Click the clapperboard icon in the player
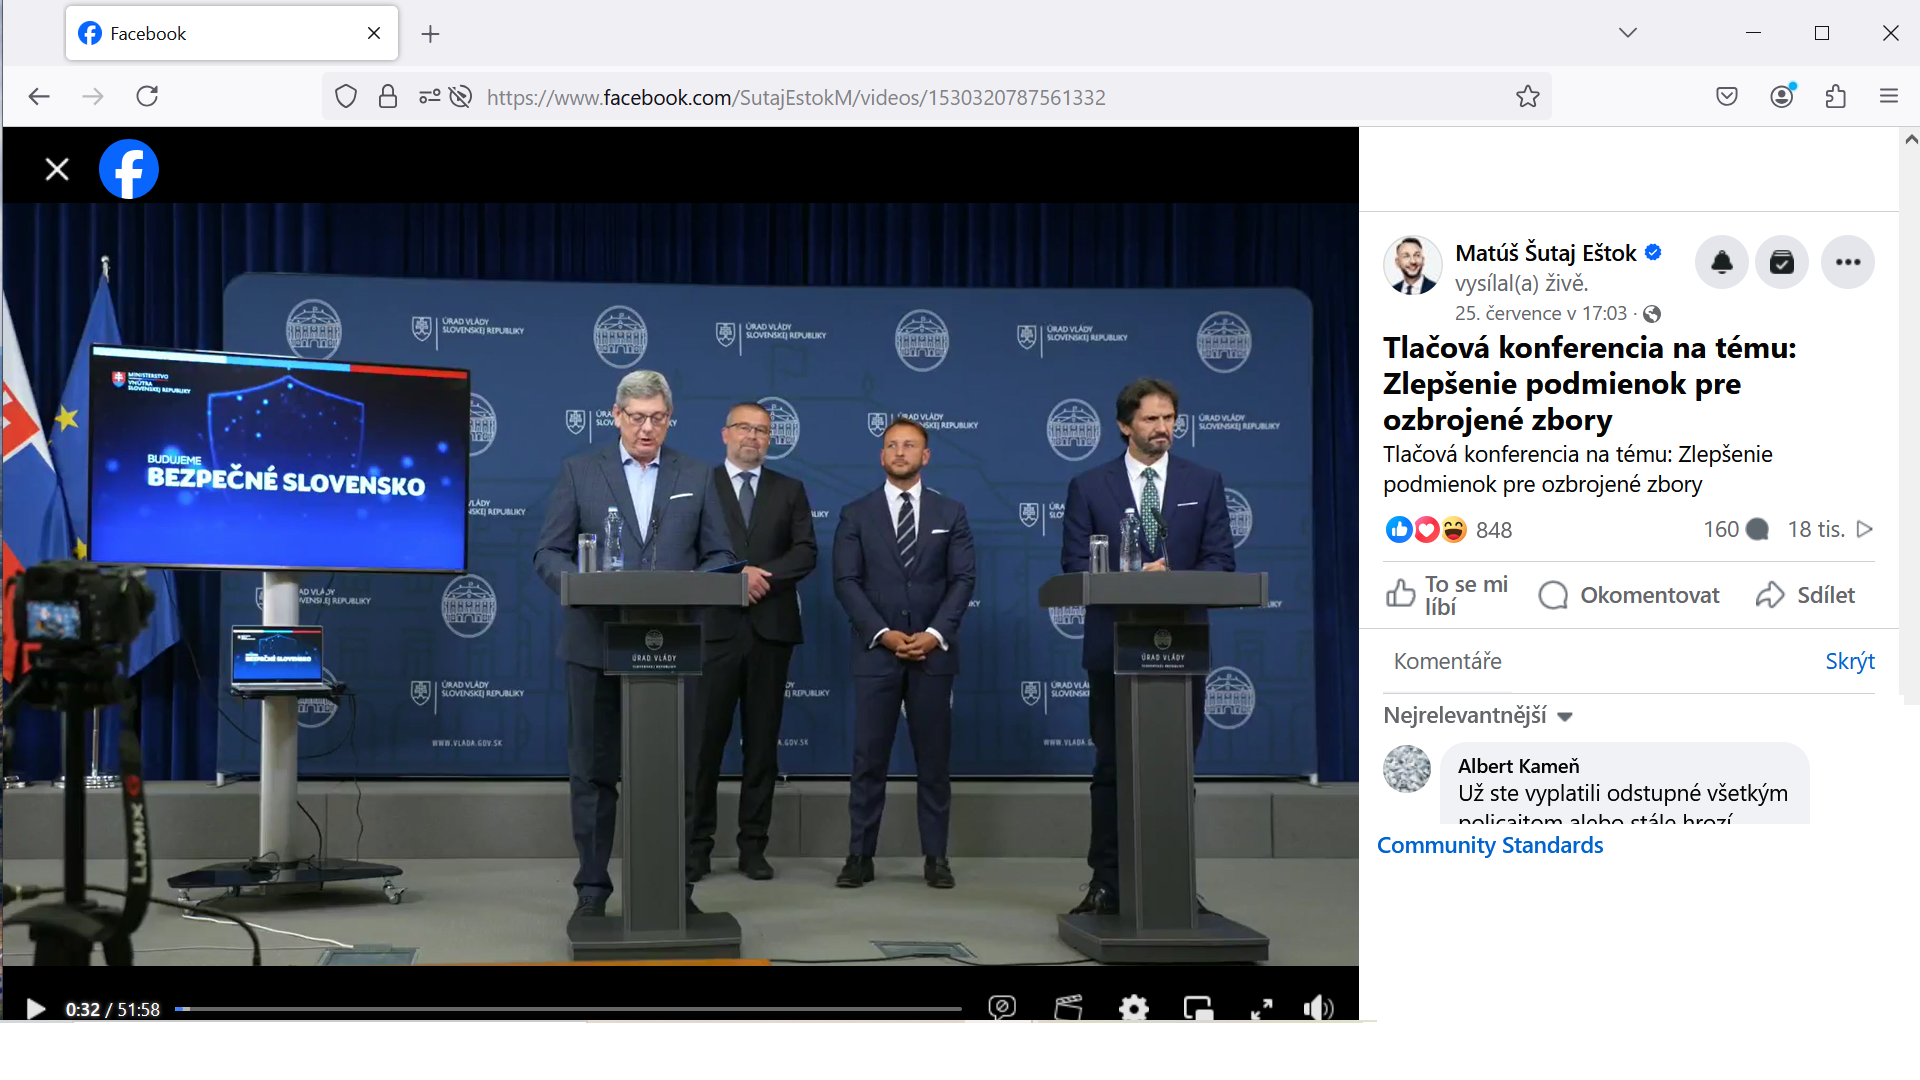1920x1080 pixels. point(1068,1007)
